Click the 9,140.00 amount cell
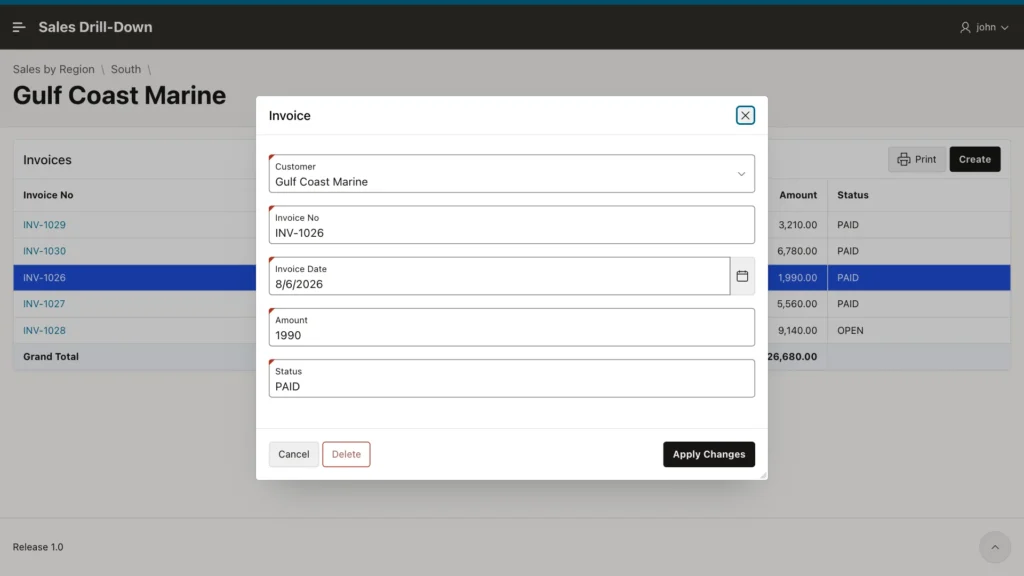 [x=797, y=330]
